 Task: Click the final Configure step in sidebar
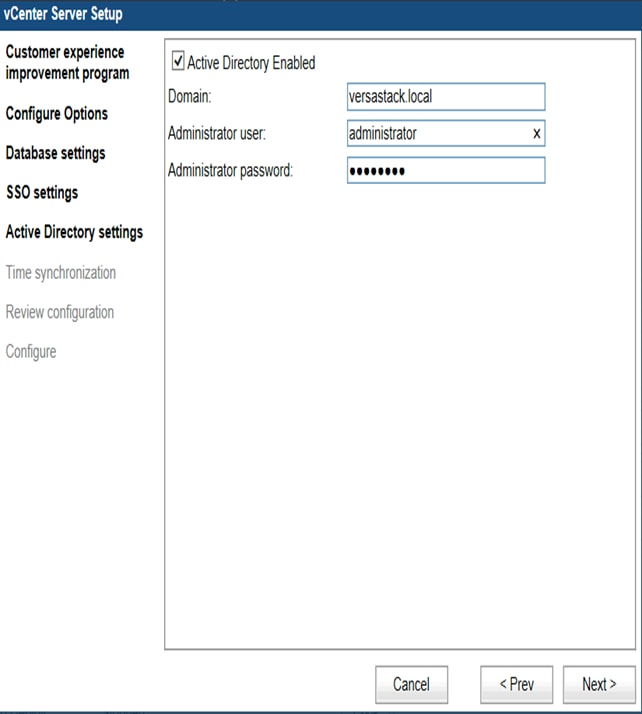[31, 352]
